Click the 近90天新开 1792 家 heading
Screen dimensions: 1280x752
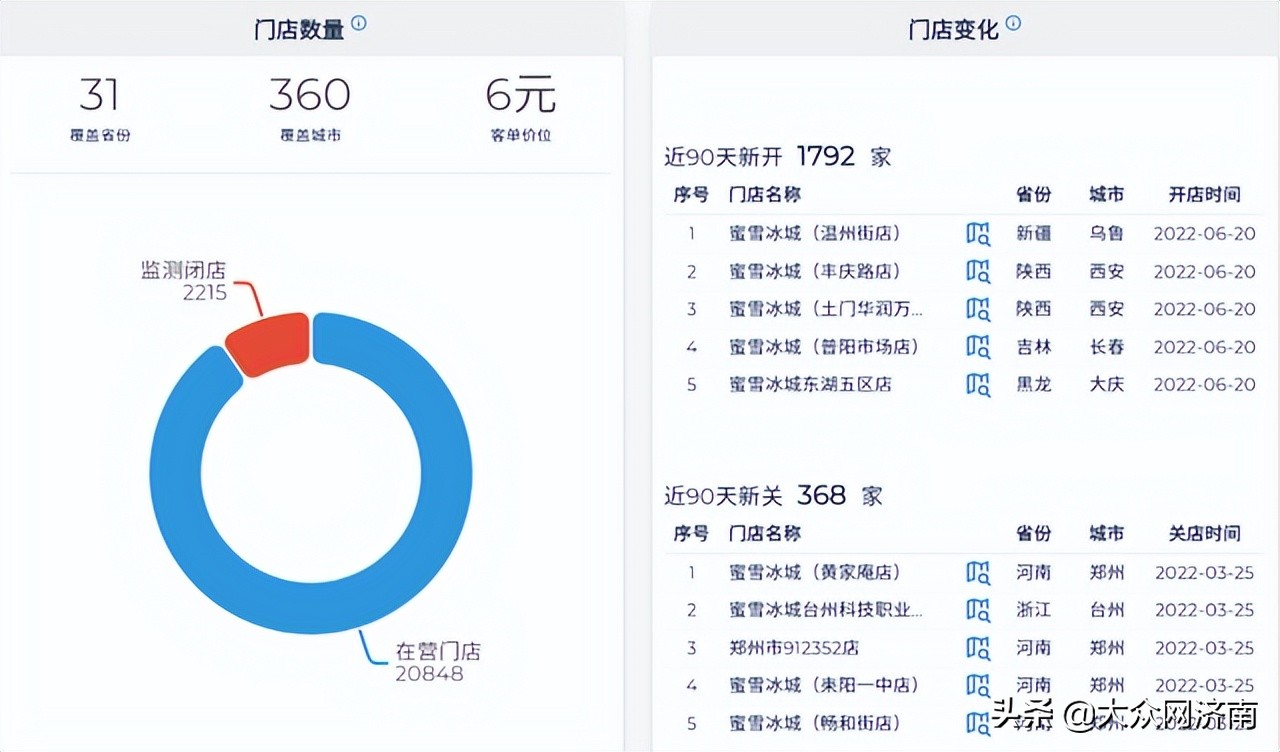coord(778,157)
